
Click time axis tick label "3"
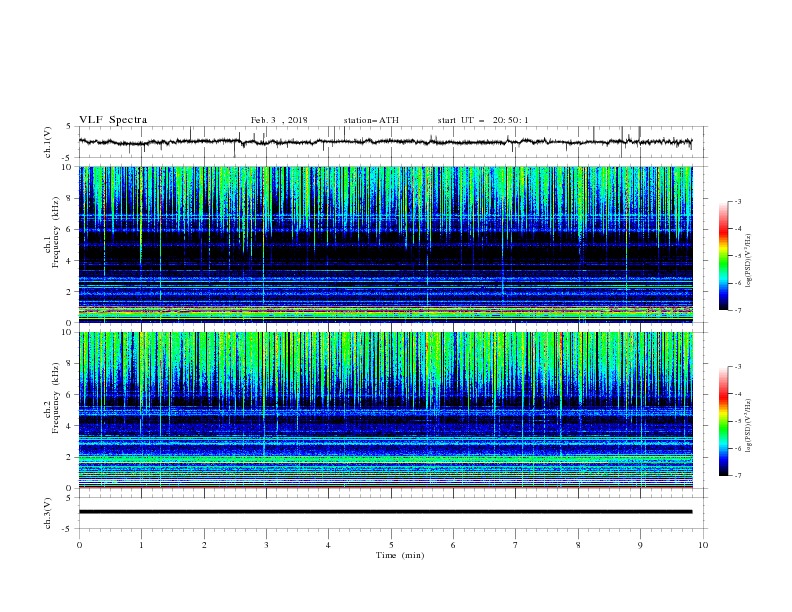pyautogui.click(x=266, y=545)
